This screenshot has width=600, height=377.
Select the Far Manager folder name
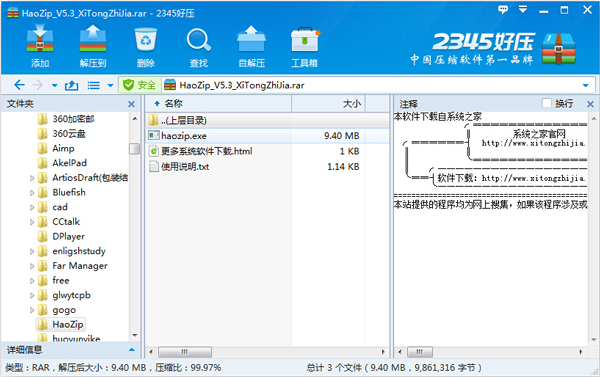[80, 266]
